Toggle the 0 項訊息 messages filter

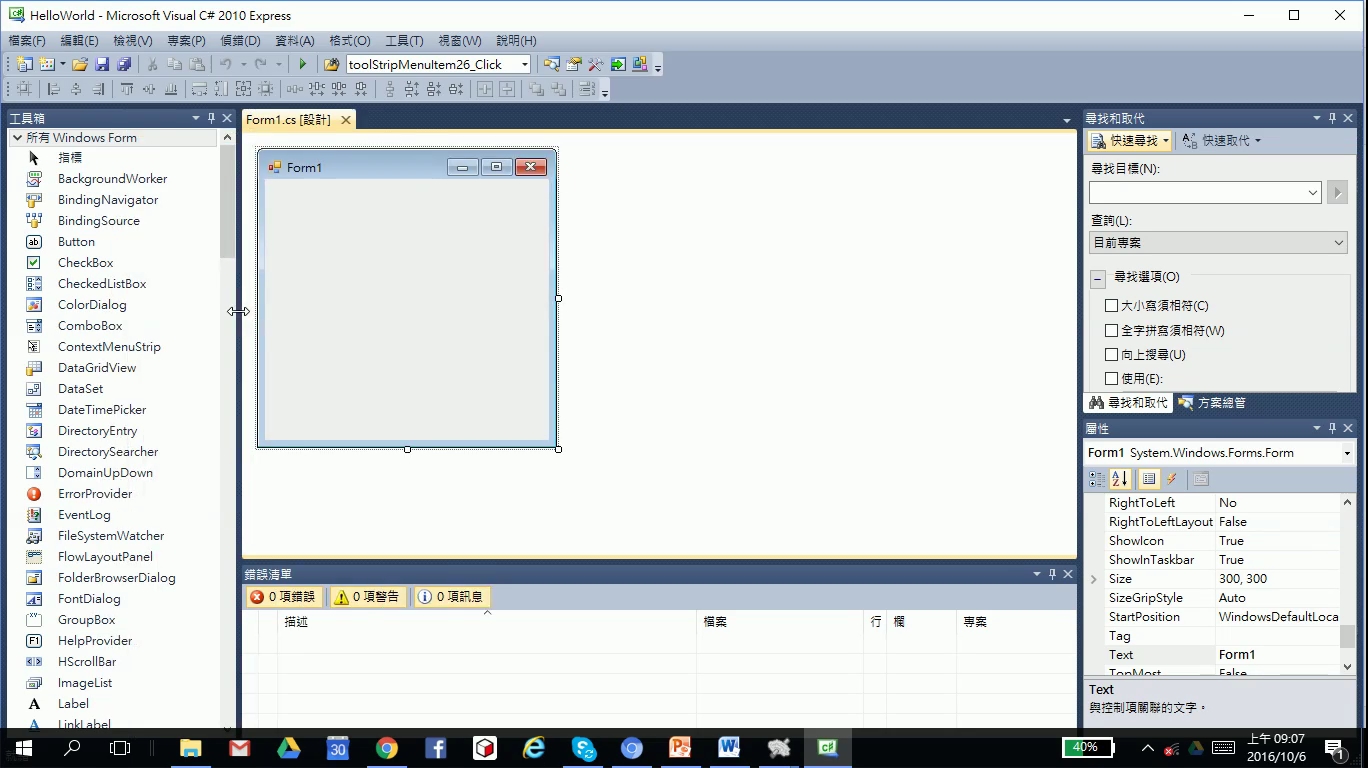pyautogui.click(x=452, y=597)
